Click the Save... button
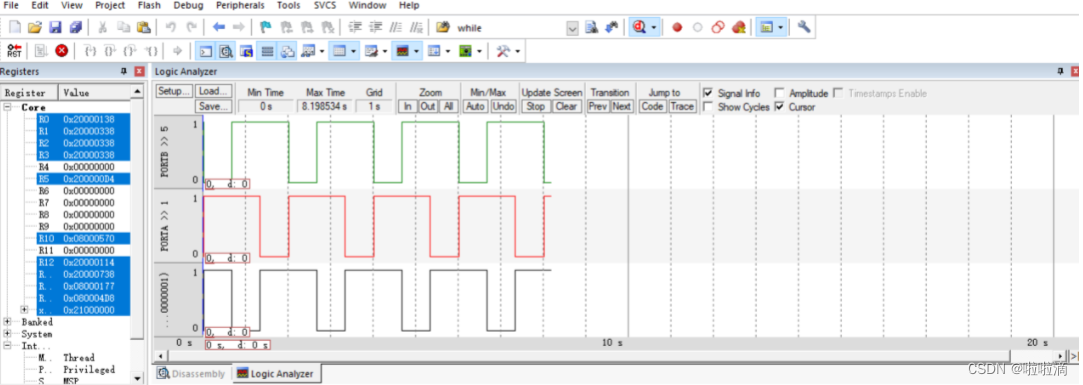 point(213,106)
